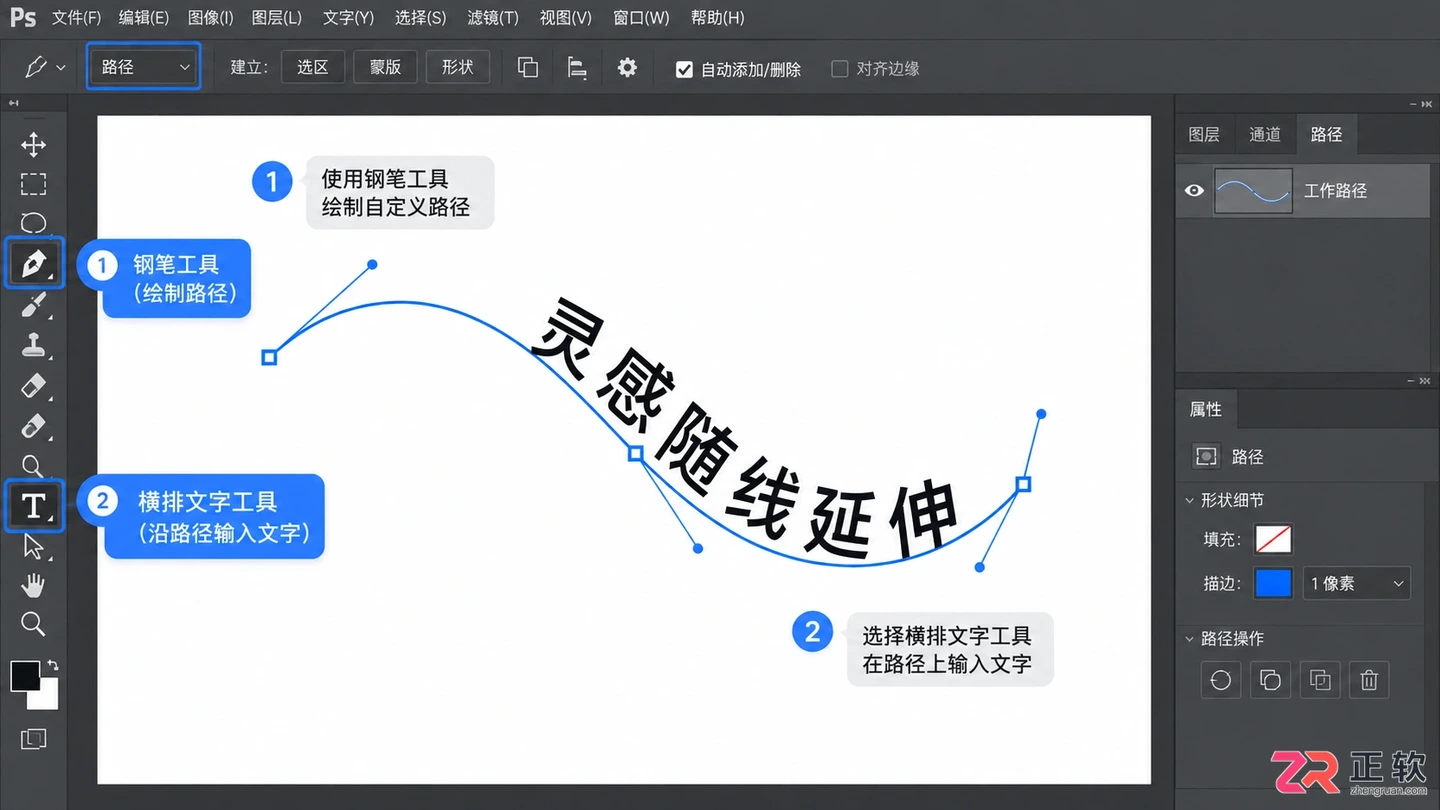
Task: Click the 形状 button
Action: point(457,67)
